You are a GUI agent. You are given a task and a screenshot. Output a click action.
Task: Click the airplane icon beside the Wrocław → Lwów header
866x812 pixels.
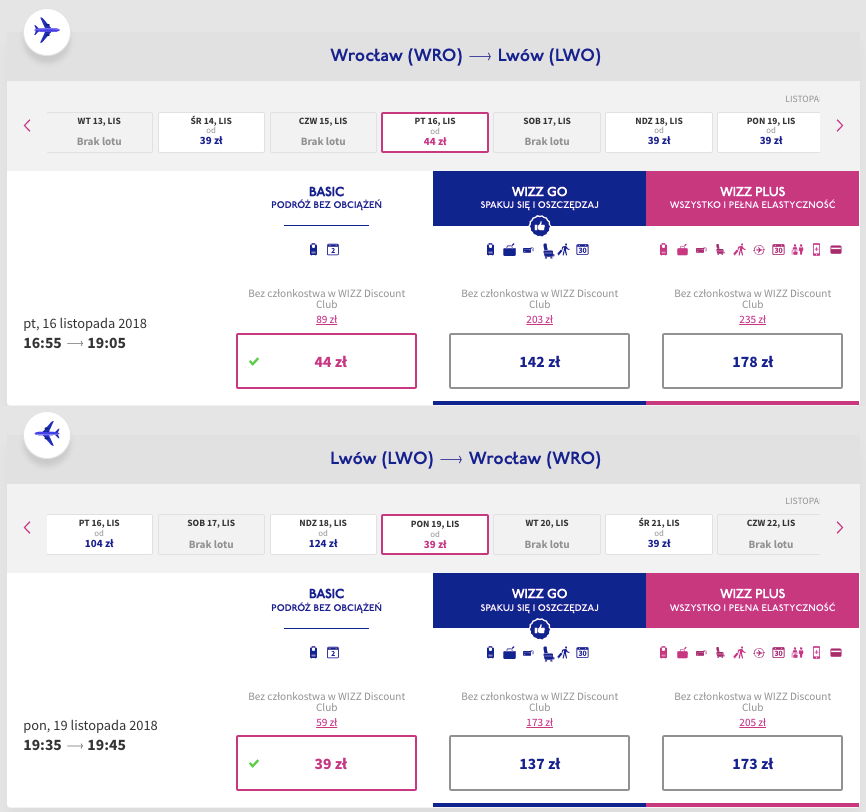(x=47, y=31)
